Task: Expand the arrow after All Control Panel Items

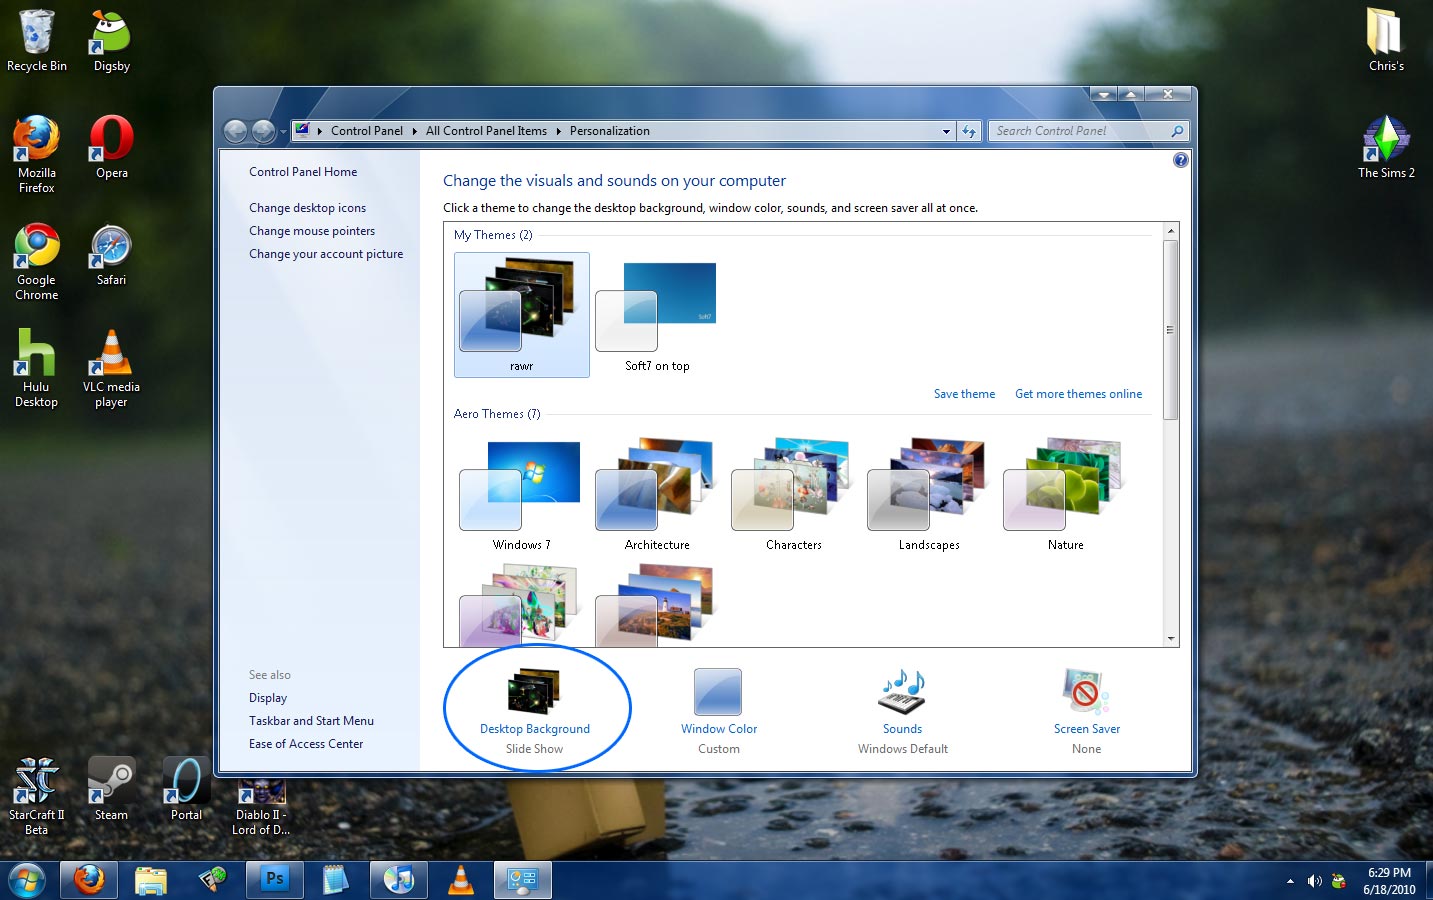Action: pyautogui.click(x=558, y=131)
